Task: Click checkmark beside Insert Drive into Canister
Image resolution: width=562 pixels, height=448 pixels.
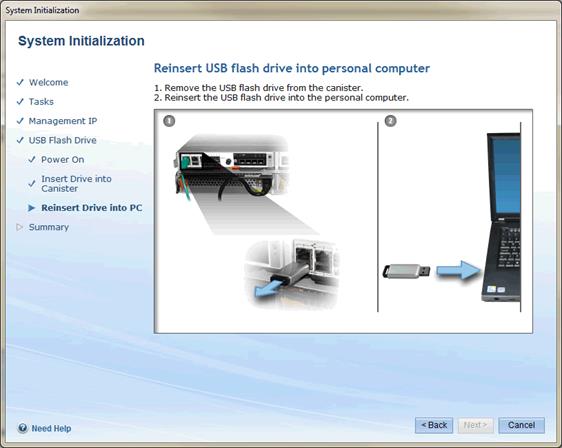Action: (x=32, y=184)
